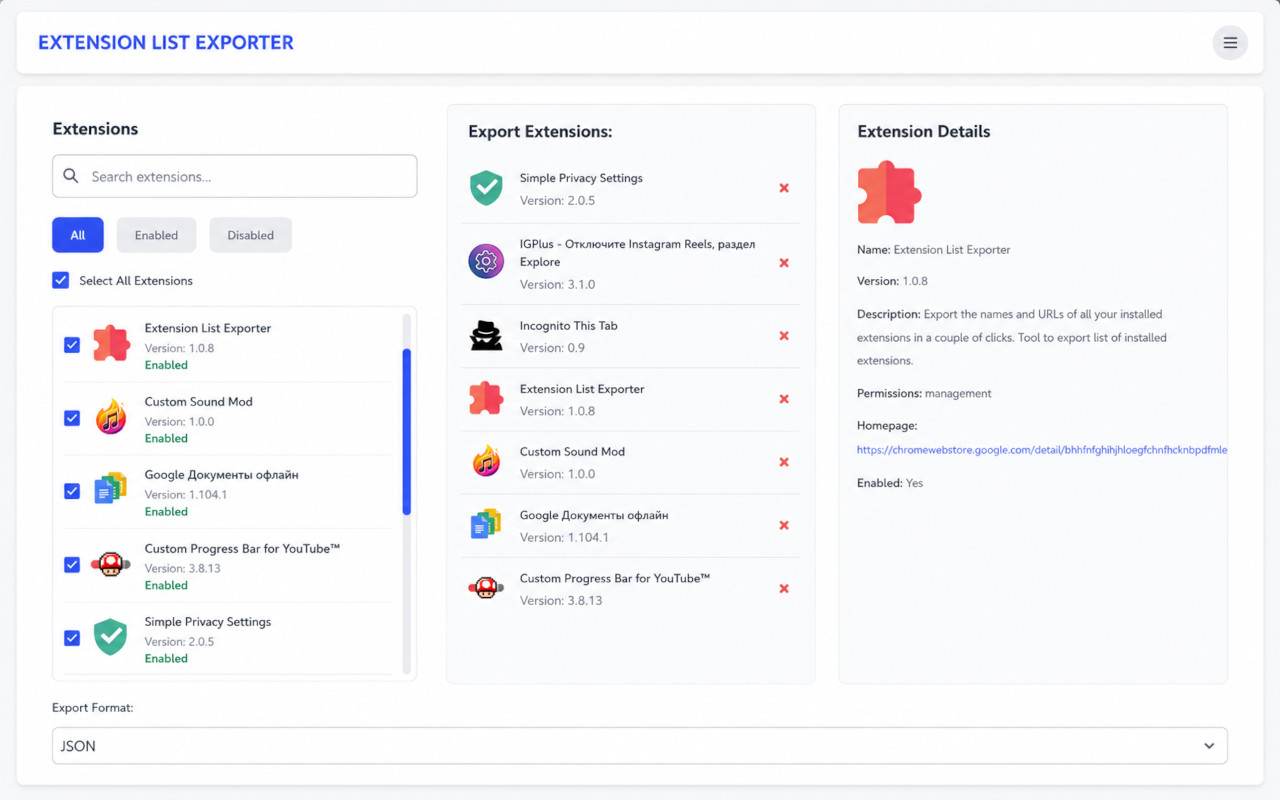Toggle the Select All Extensions checkbox

61,280
